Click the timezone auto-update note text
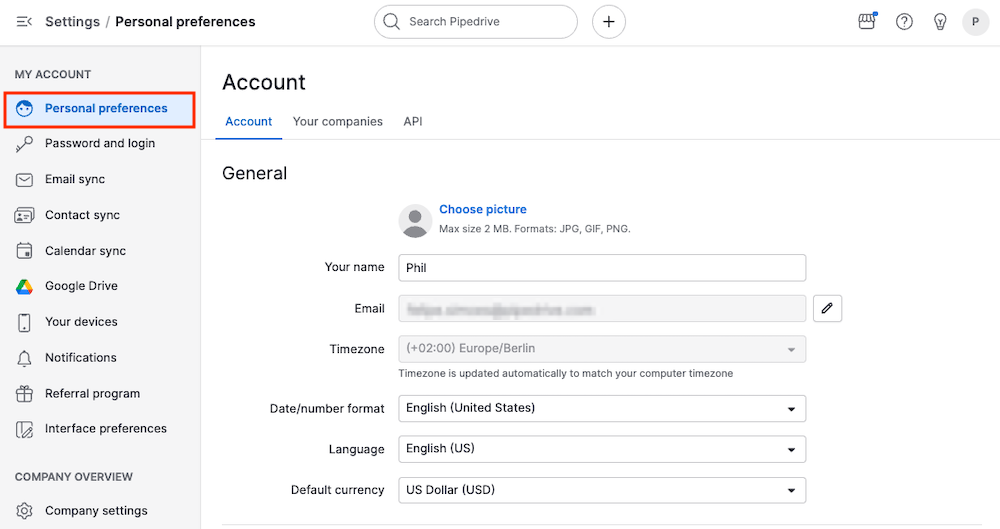This screenshot has height=529, width=1000. (x=566, y=373)
